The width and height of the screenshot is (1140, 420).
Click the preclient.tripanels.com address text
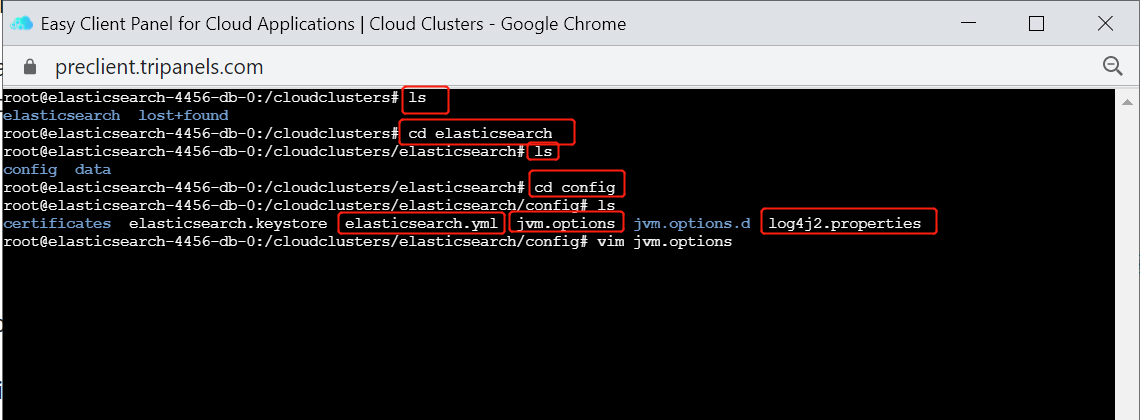(x=159, y=68)
